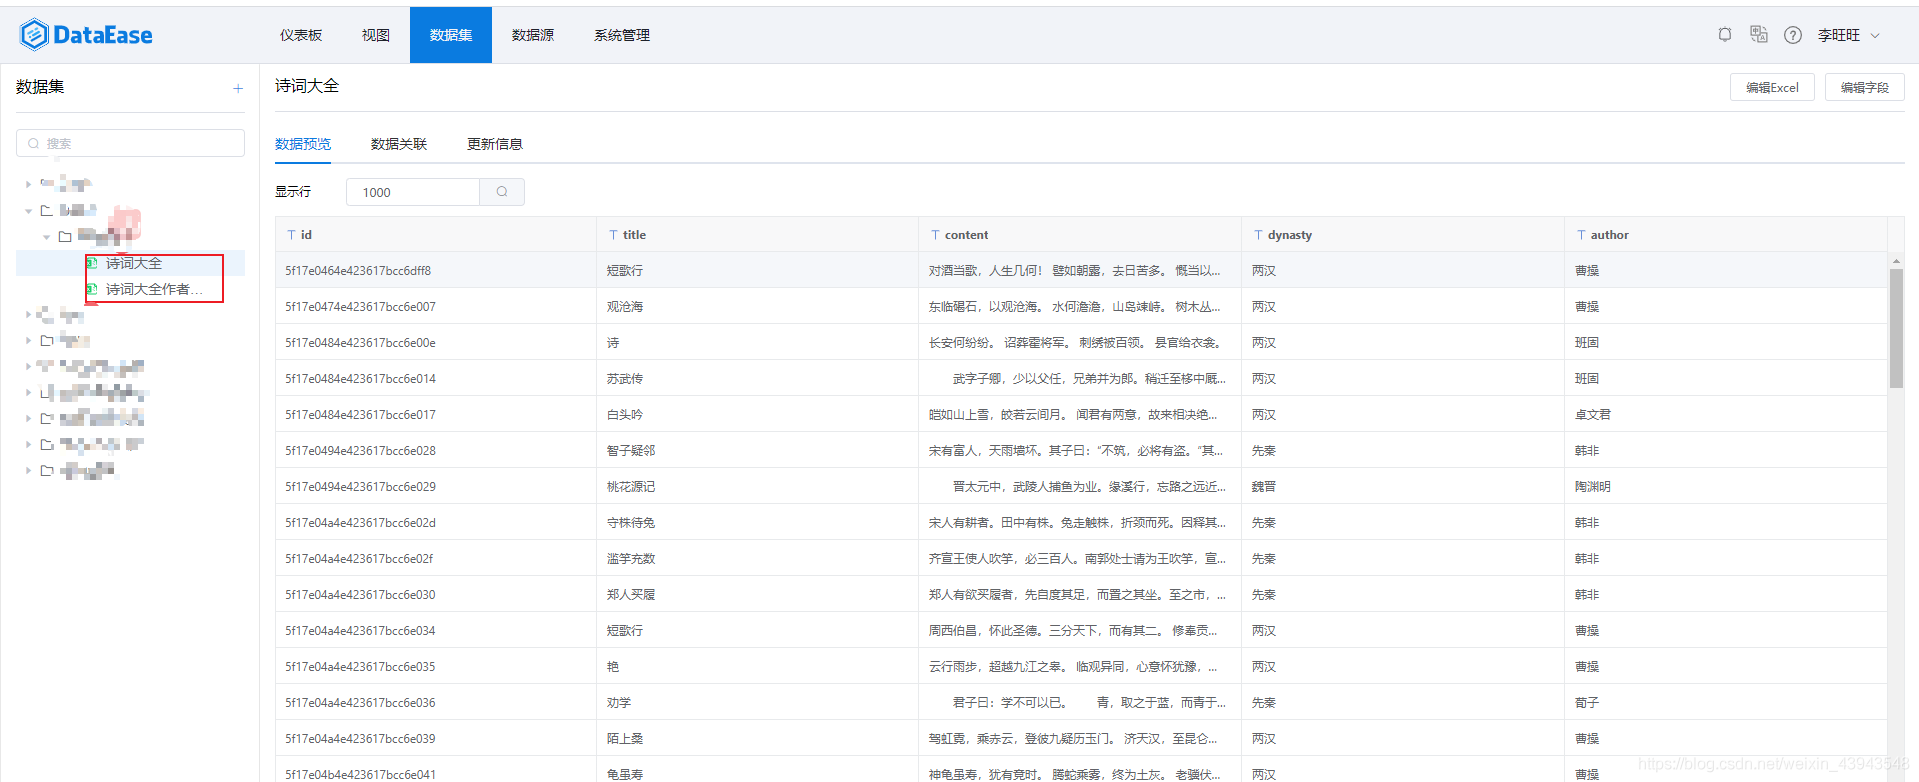The width and height of the screenshot is (1919, 782).
Task: Click the Excel icon of 诗词大全作者
Action: point(92,289)
